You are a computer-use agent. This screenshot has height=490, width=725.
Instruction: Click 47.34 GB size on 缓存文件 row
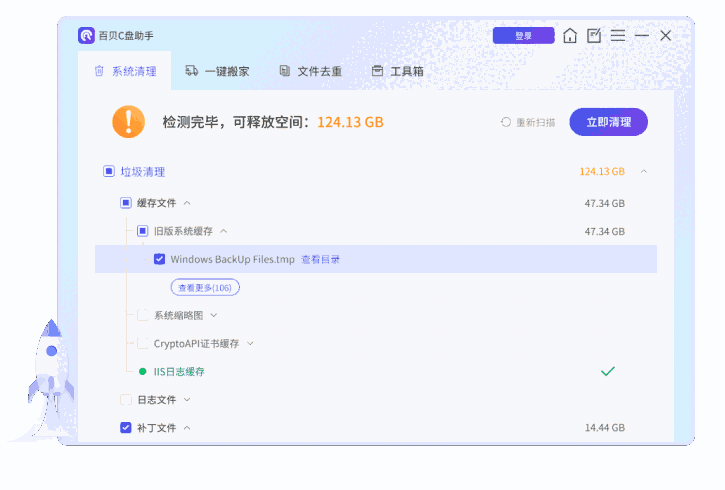(605, 203)
